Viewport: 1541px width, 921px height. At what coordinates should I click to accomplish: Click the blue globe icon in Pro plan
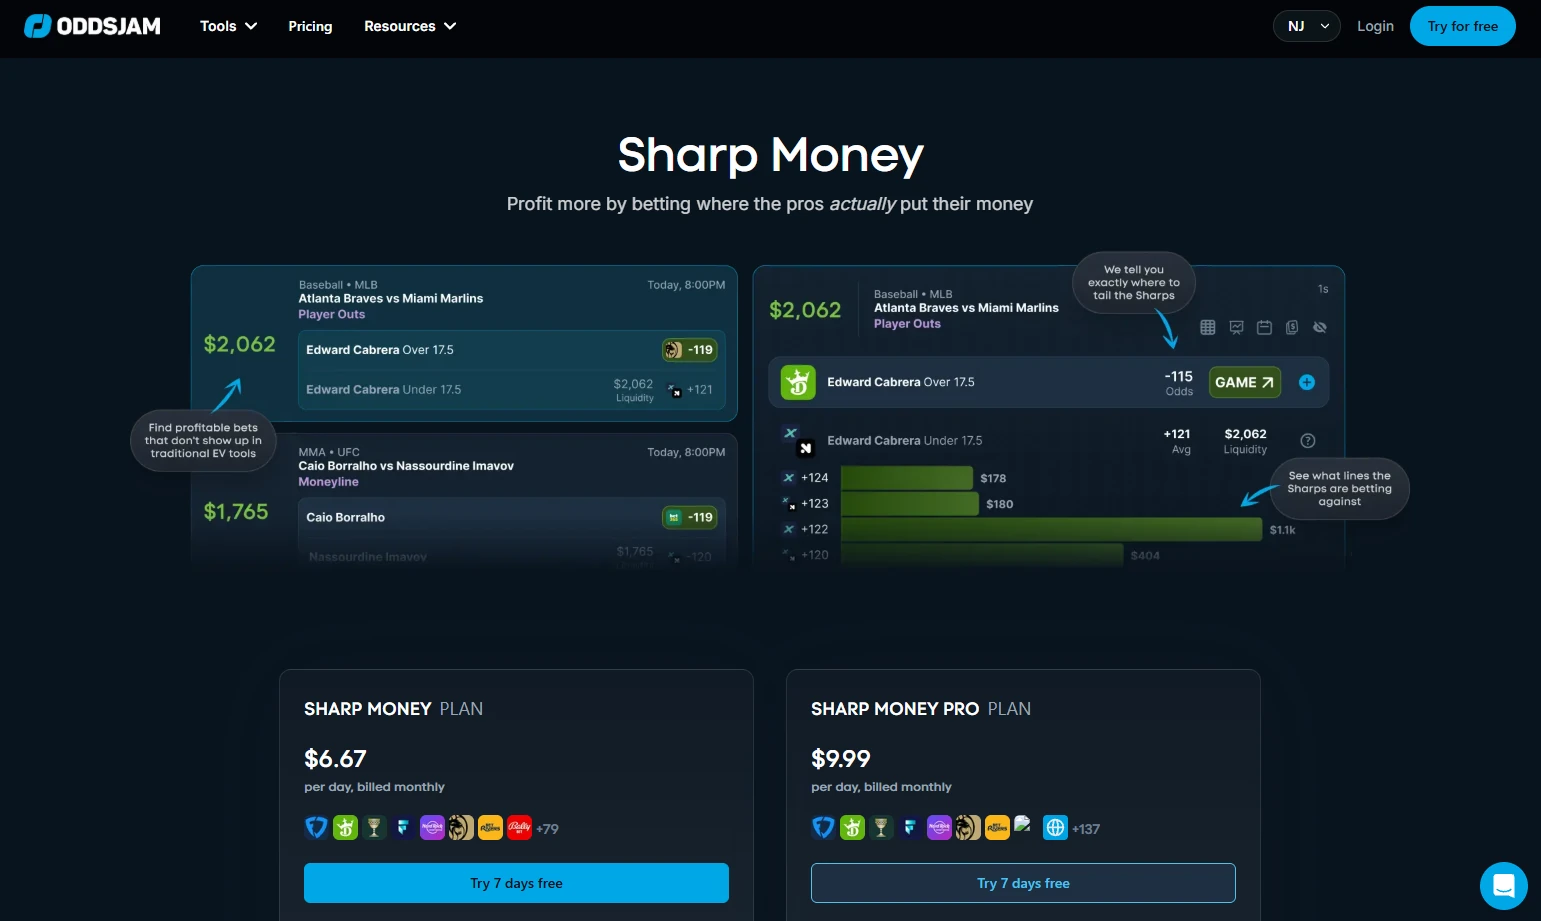[1055, 828]
